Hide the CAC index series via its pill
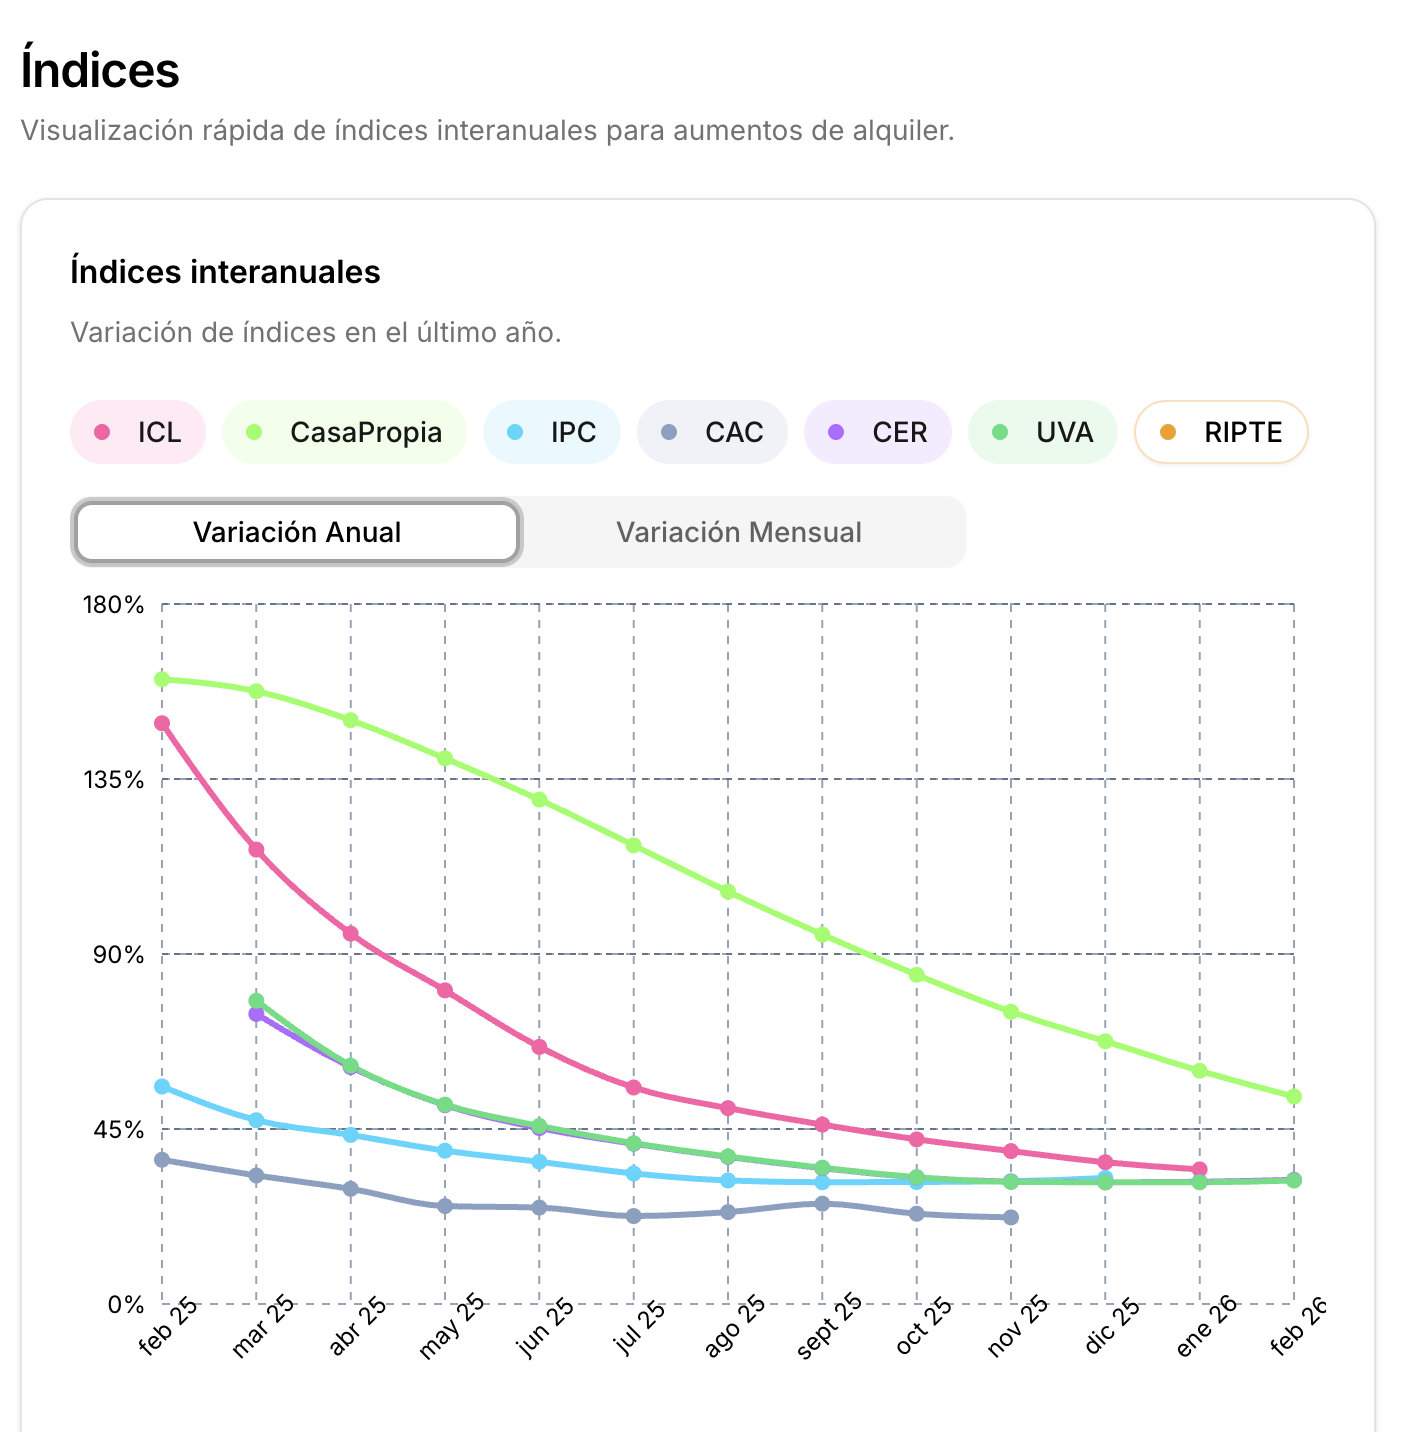The width and height of the screenshot is (1402, 1432). (x=712, y=432)
